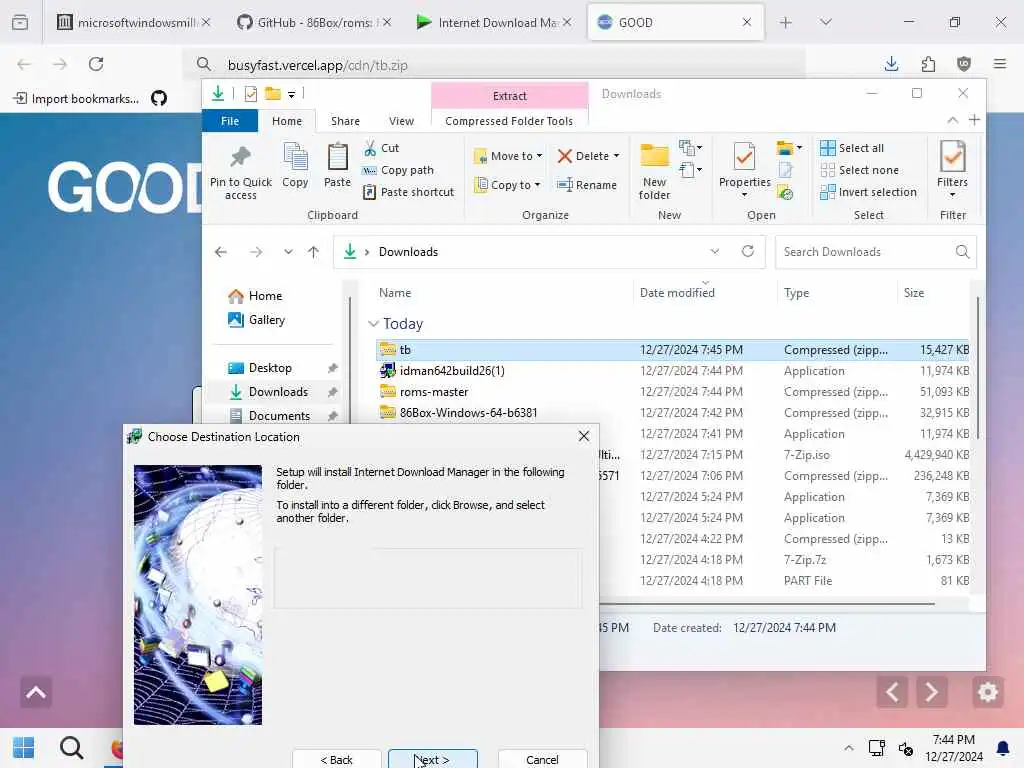Click Pin to Quick access icon
1024x768 pixels.
coord(240,157)
